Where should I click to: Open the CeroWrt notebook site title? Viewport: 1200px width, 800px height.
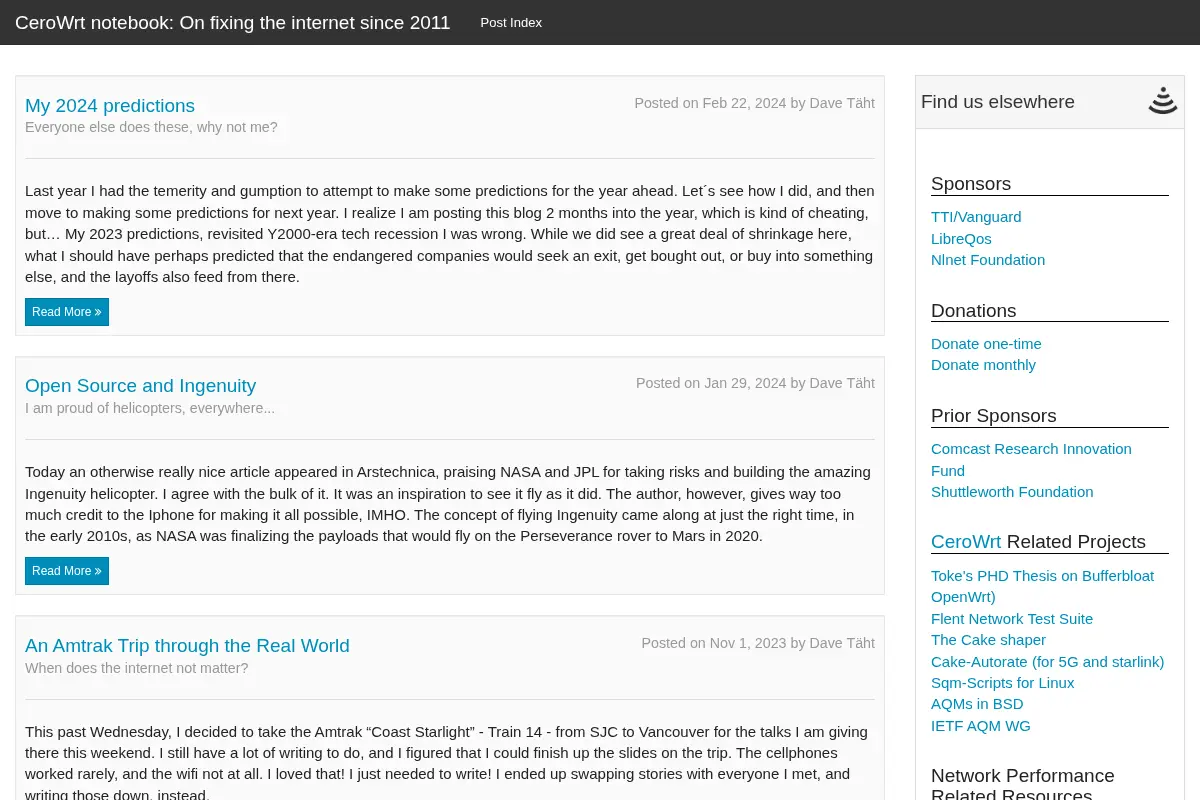click(233, 22)
